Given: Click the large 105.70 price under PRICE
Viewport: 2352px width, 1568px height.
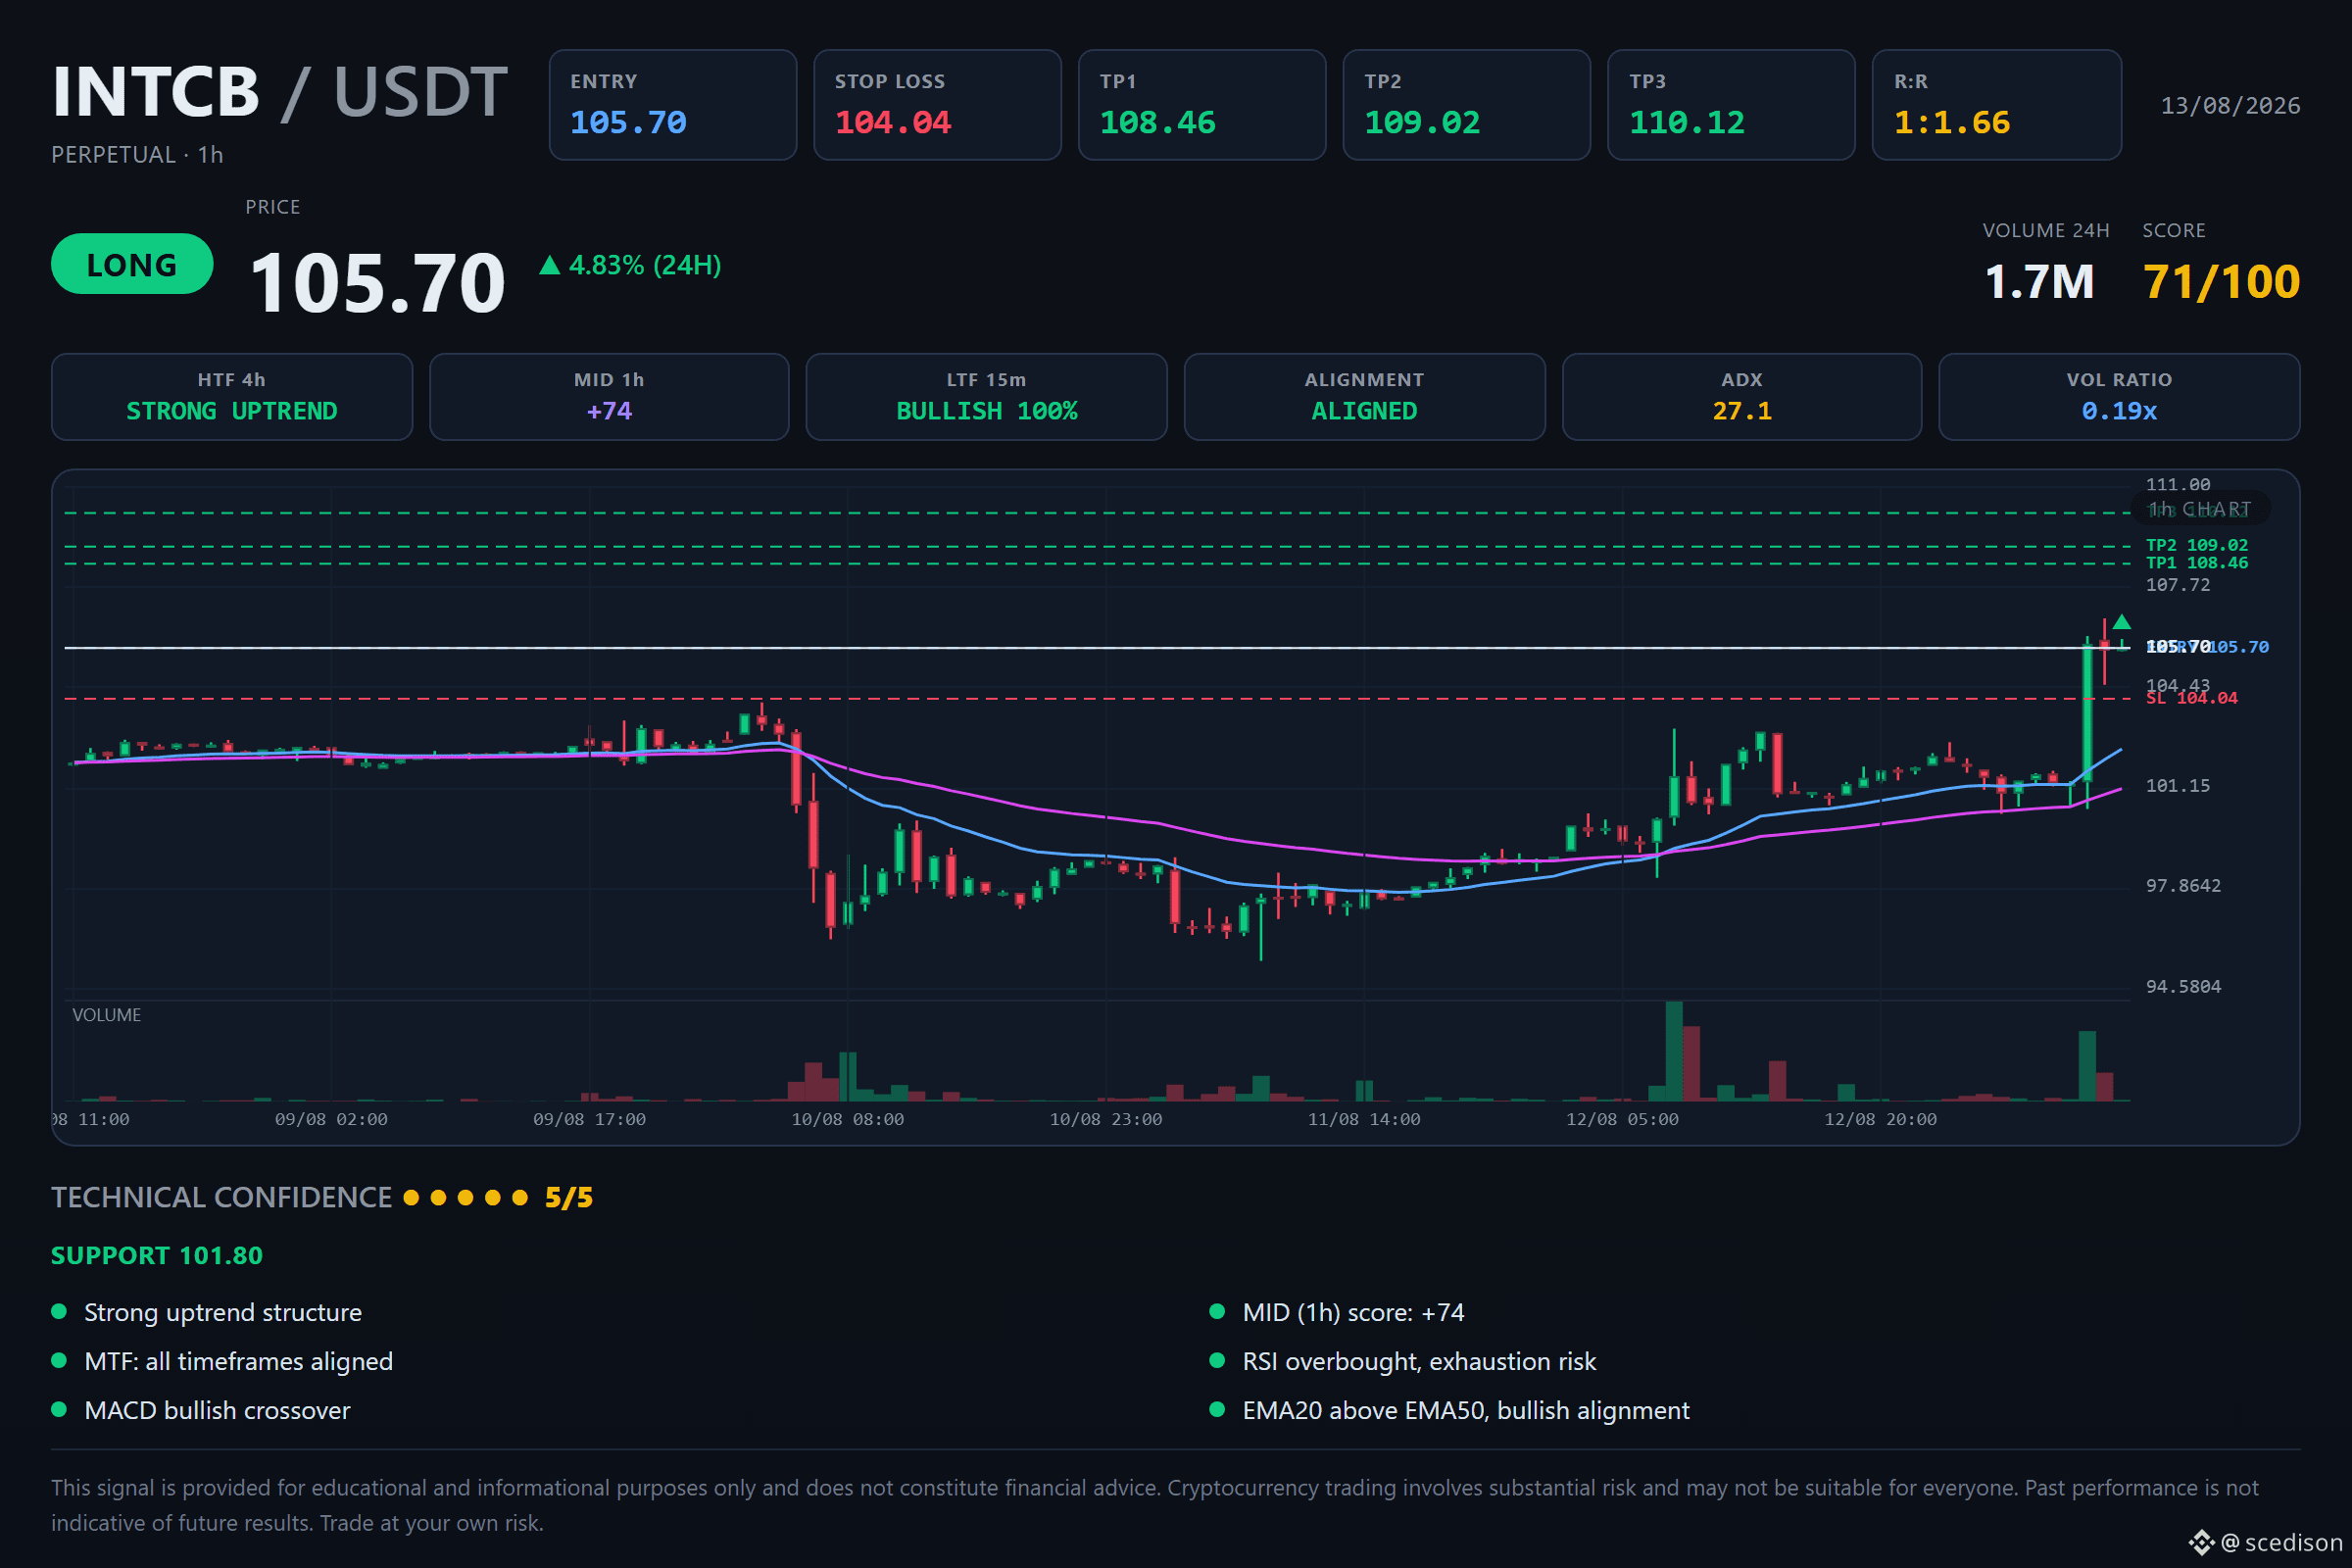Looking at the screenshot, I should click(x=377, y=283).
